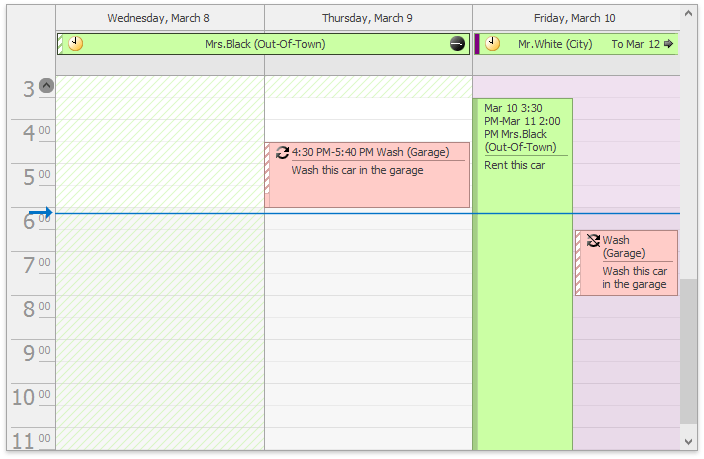The image size is (704, 459).
Task: Select the Wednesday, March 8 column header
Action: [160, 18]
